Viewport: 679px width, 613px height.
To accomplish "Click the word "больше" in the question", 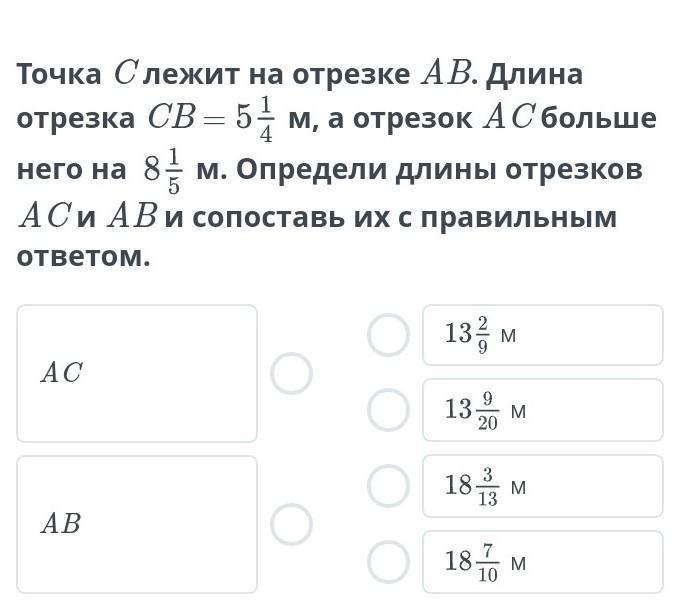I will (603, 119).
